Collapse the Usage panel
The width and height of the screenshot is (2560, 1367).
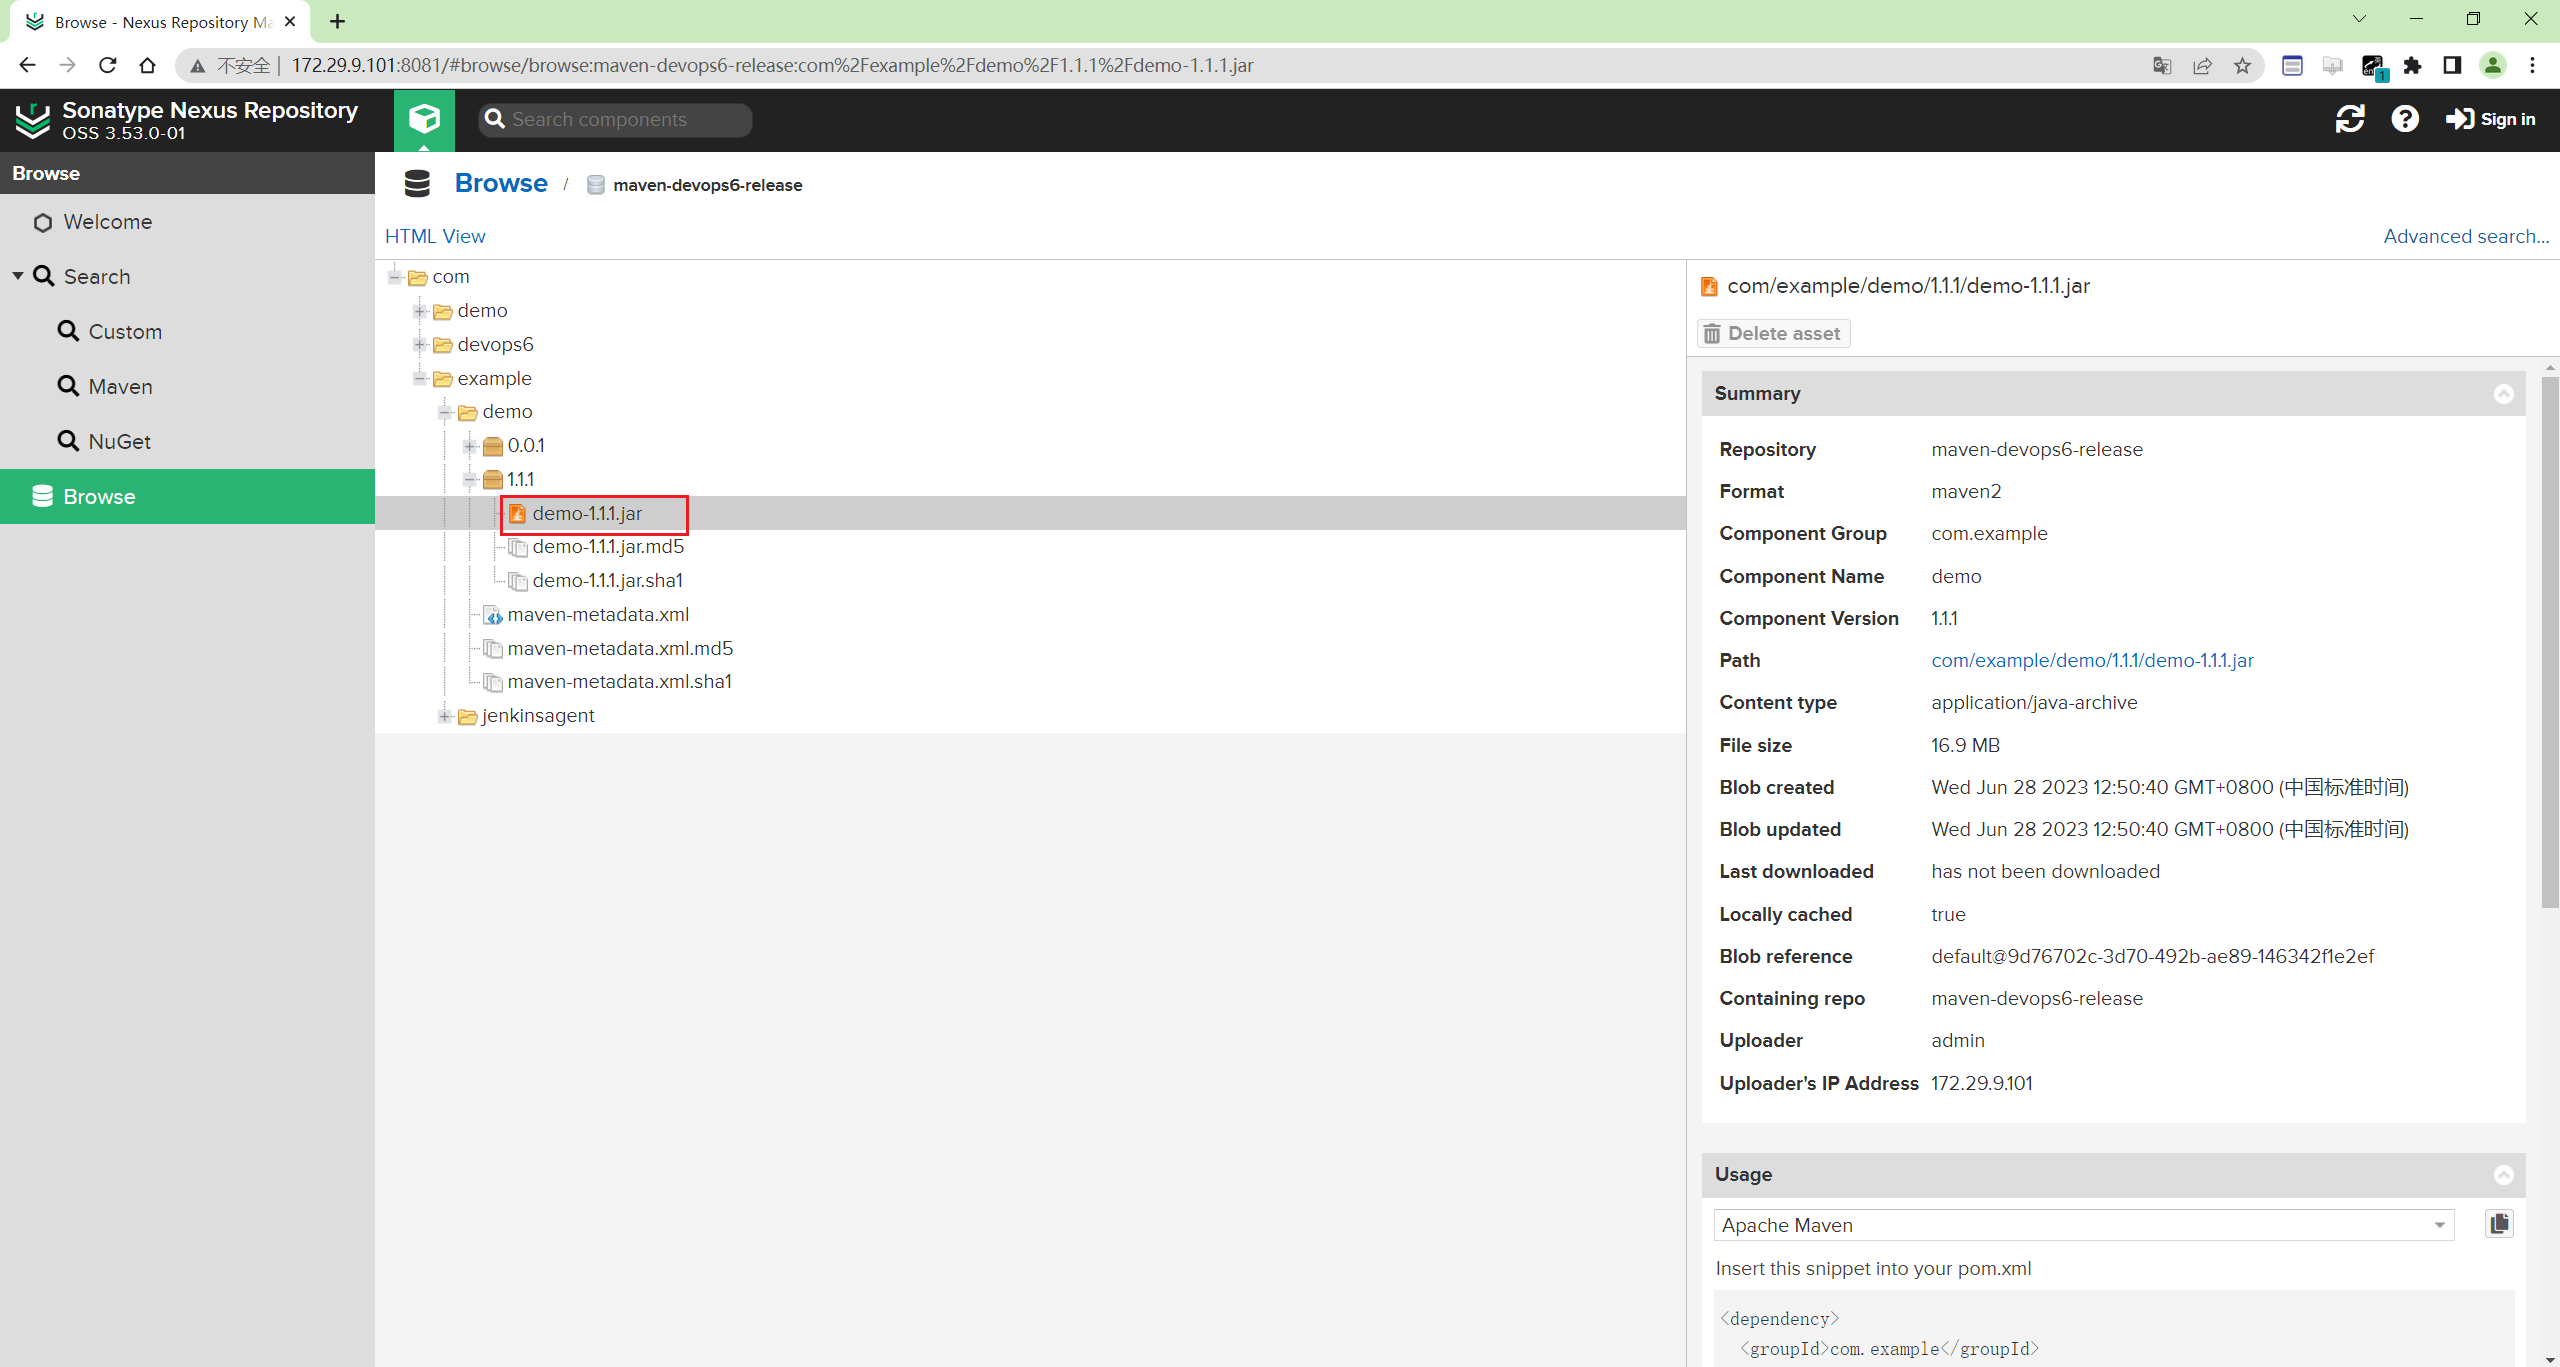[2503, 1175]
